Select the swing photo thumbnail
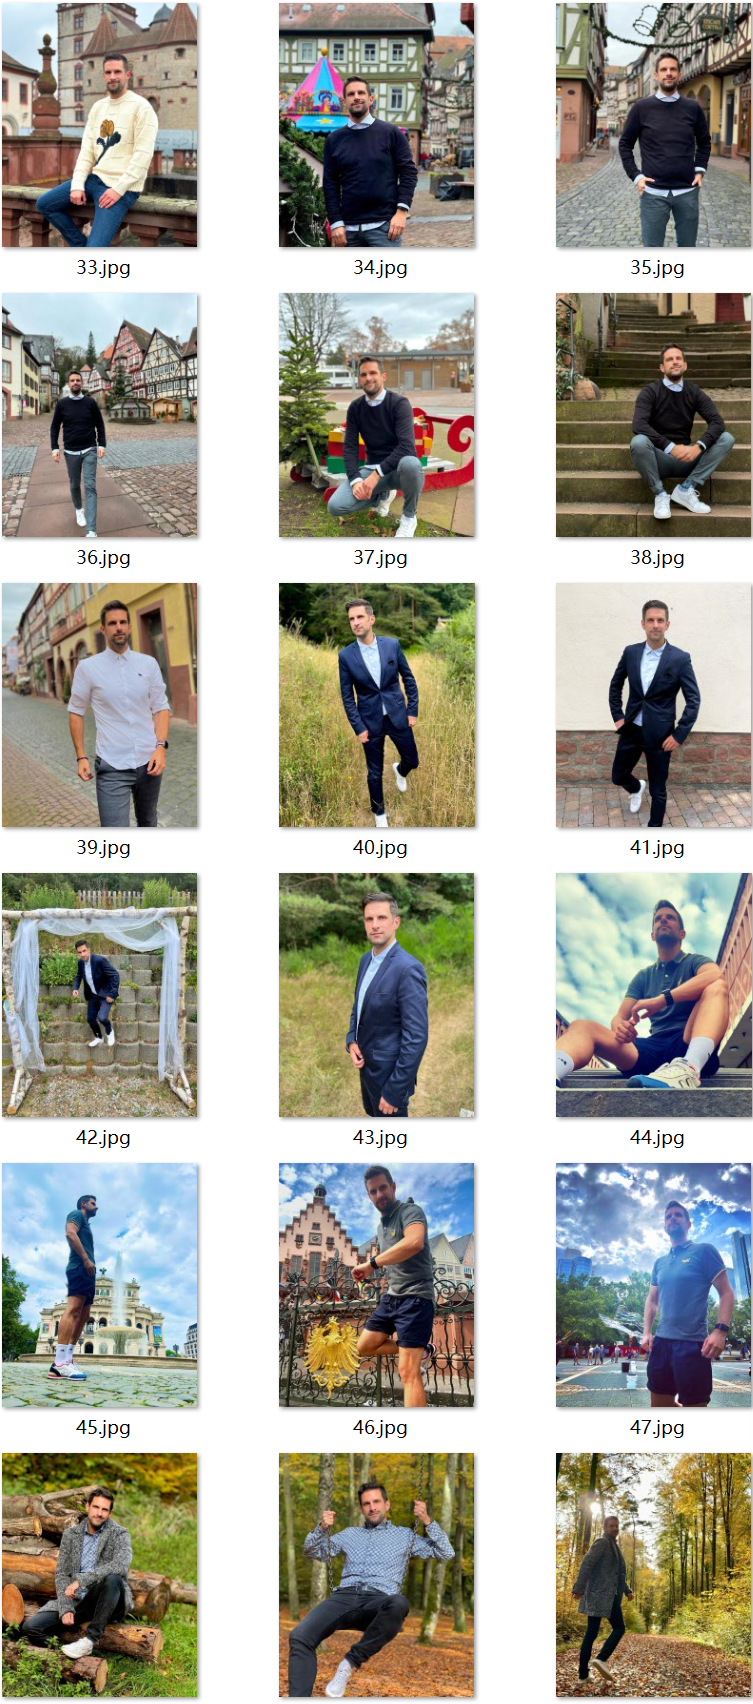The height and width of the screenshot is (1704, 753). pyautogui.click(x=377, y=1575)
